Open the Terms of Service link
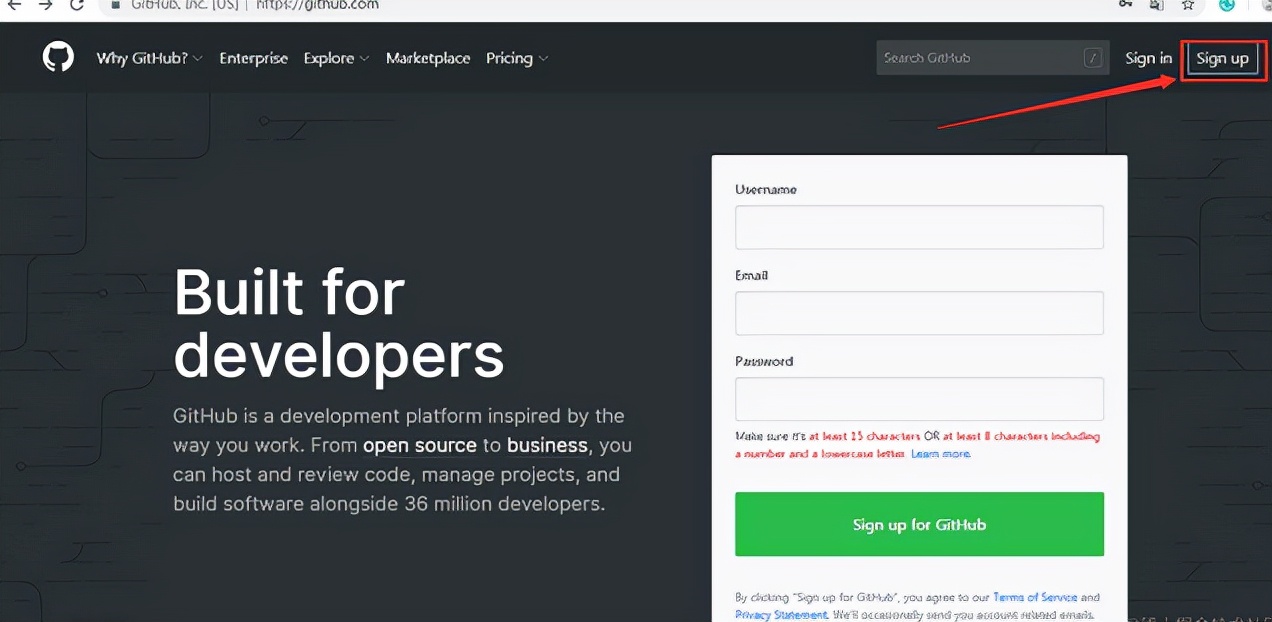The width and height of the screenshot is (1272, 622). point(1035,597)
